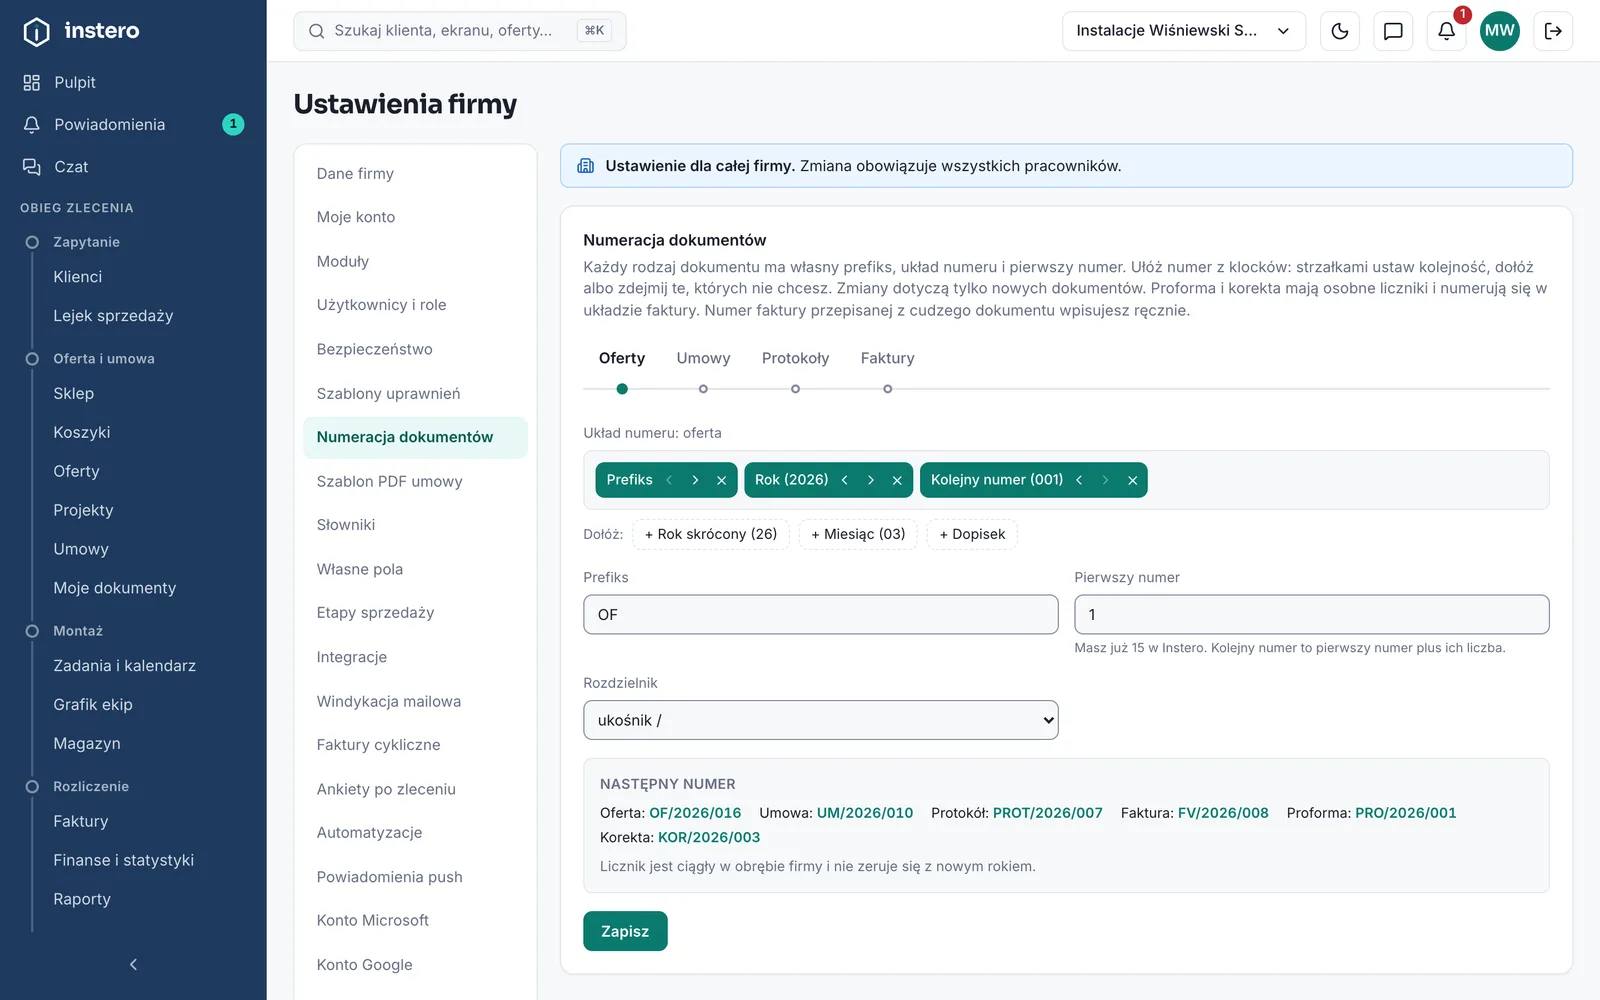Switch to the Umowy tab
The width and height of the screenshot is (1600, 1000).
[x=703, y=358]
